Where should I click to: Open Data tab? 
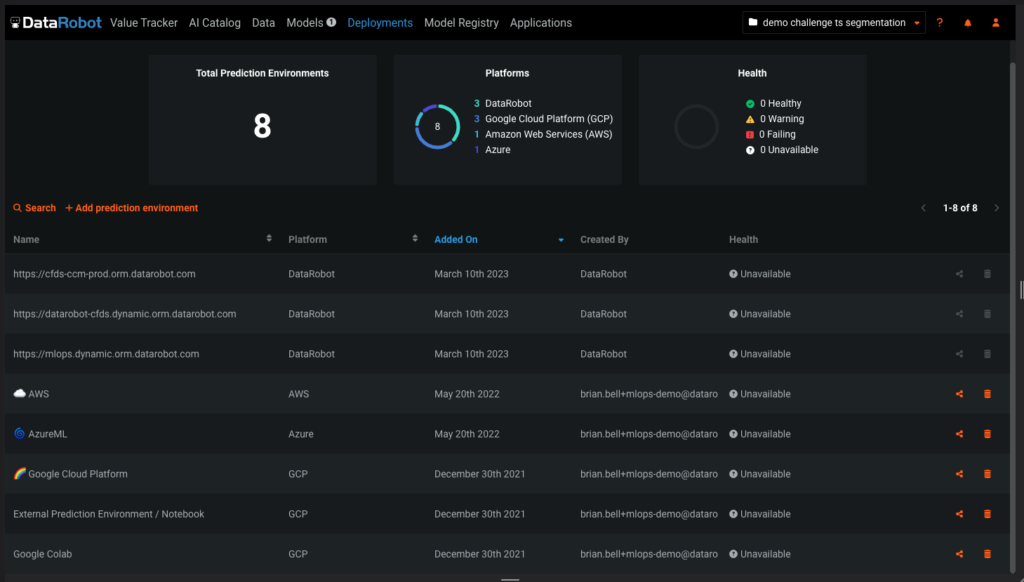[263, 23]
